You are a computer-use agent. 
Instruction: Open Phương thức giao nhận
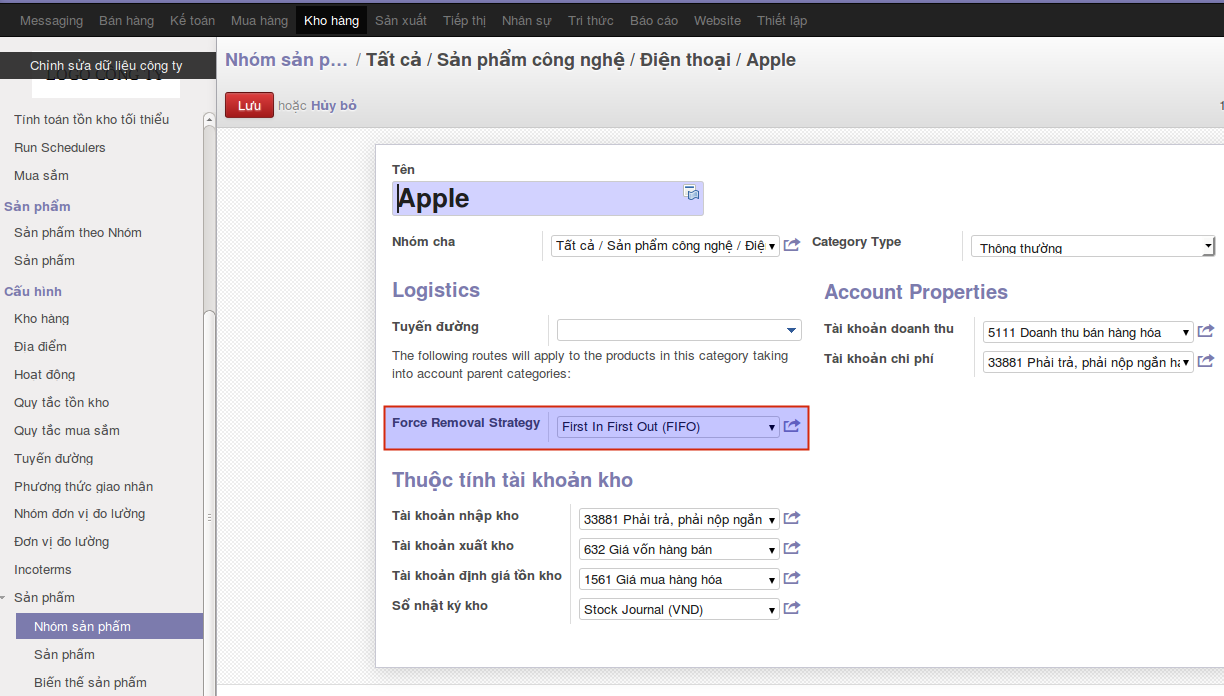[84, 487]
